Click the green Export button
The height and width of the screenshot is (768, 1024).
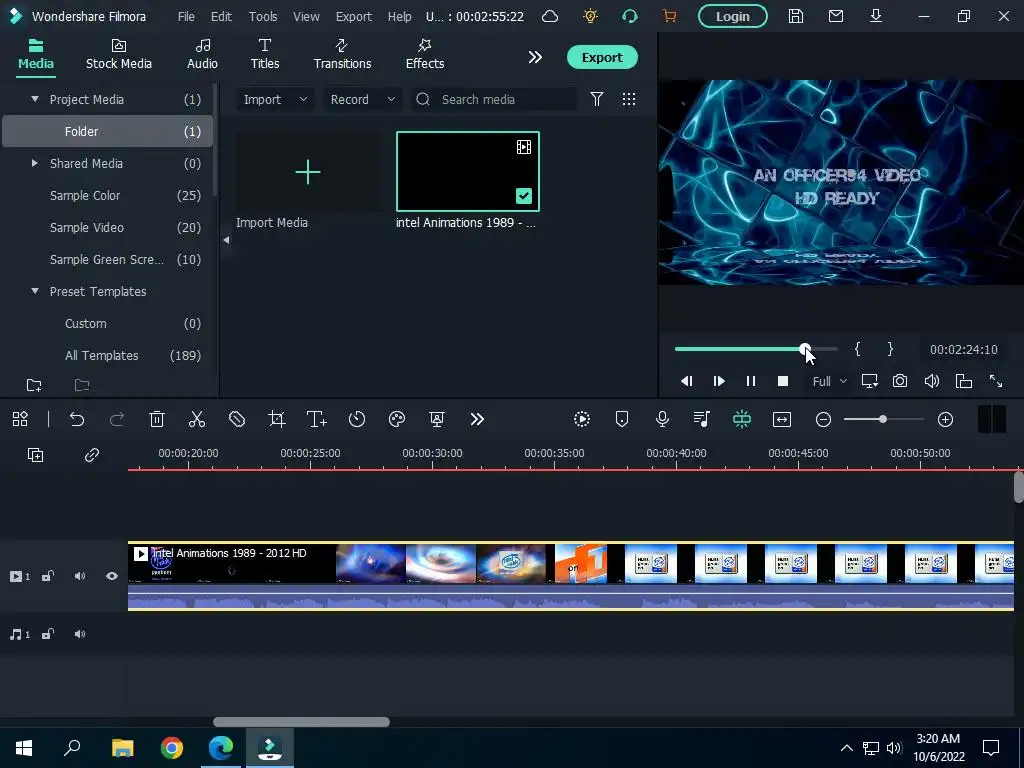point(602,57)
